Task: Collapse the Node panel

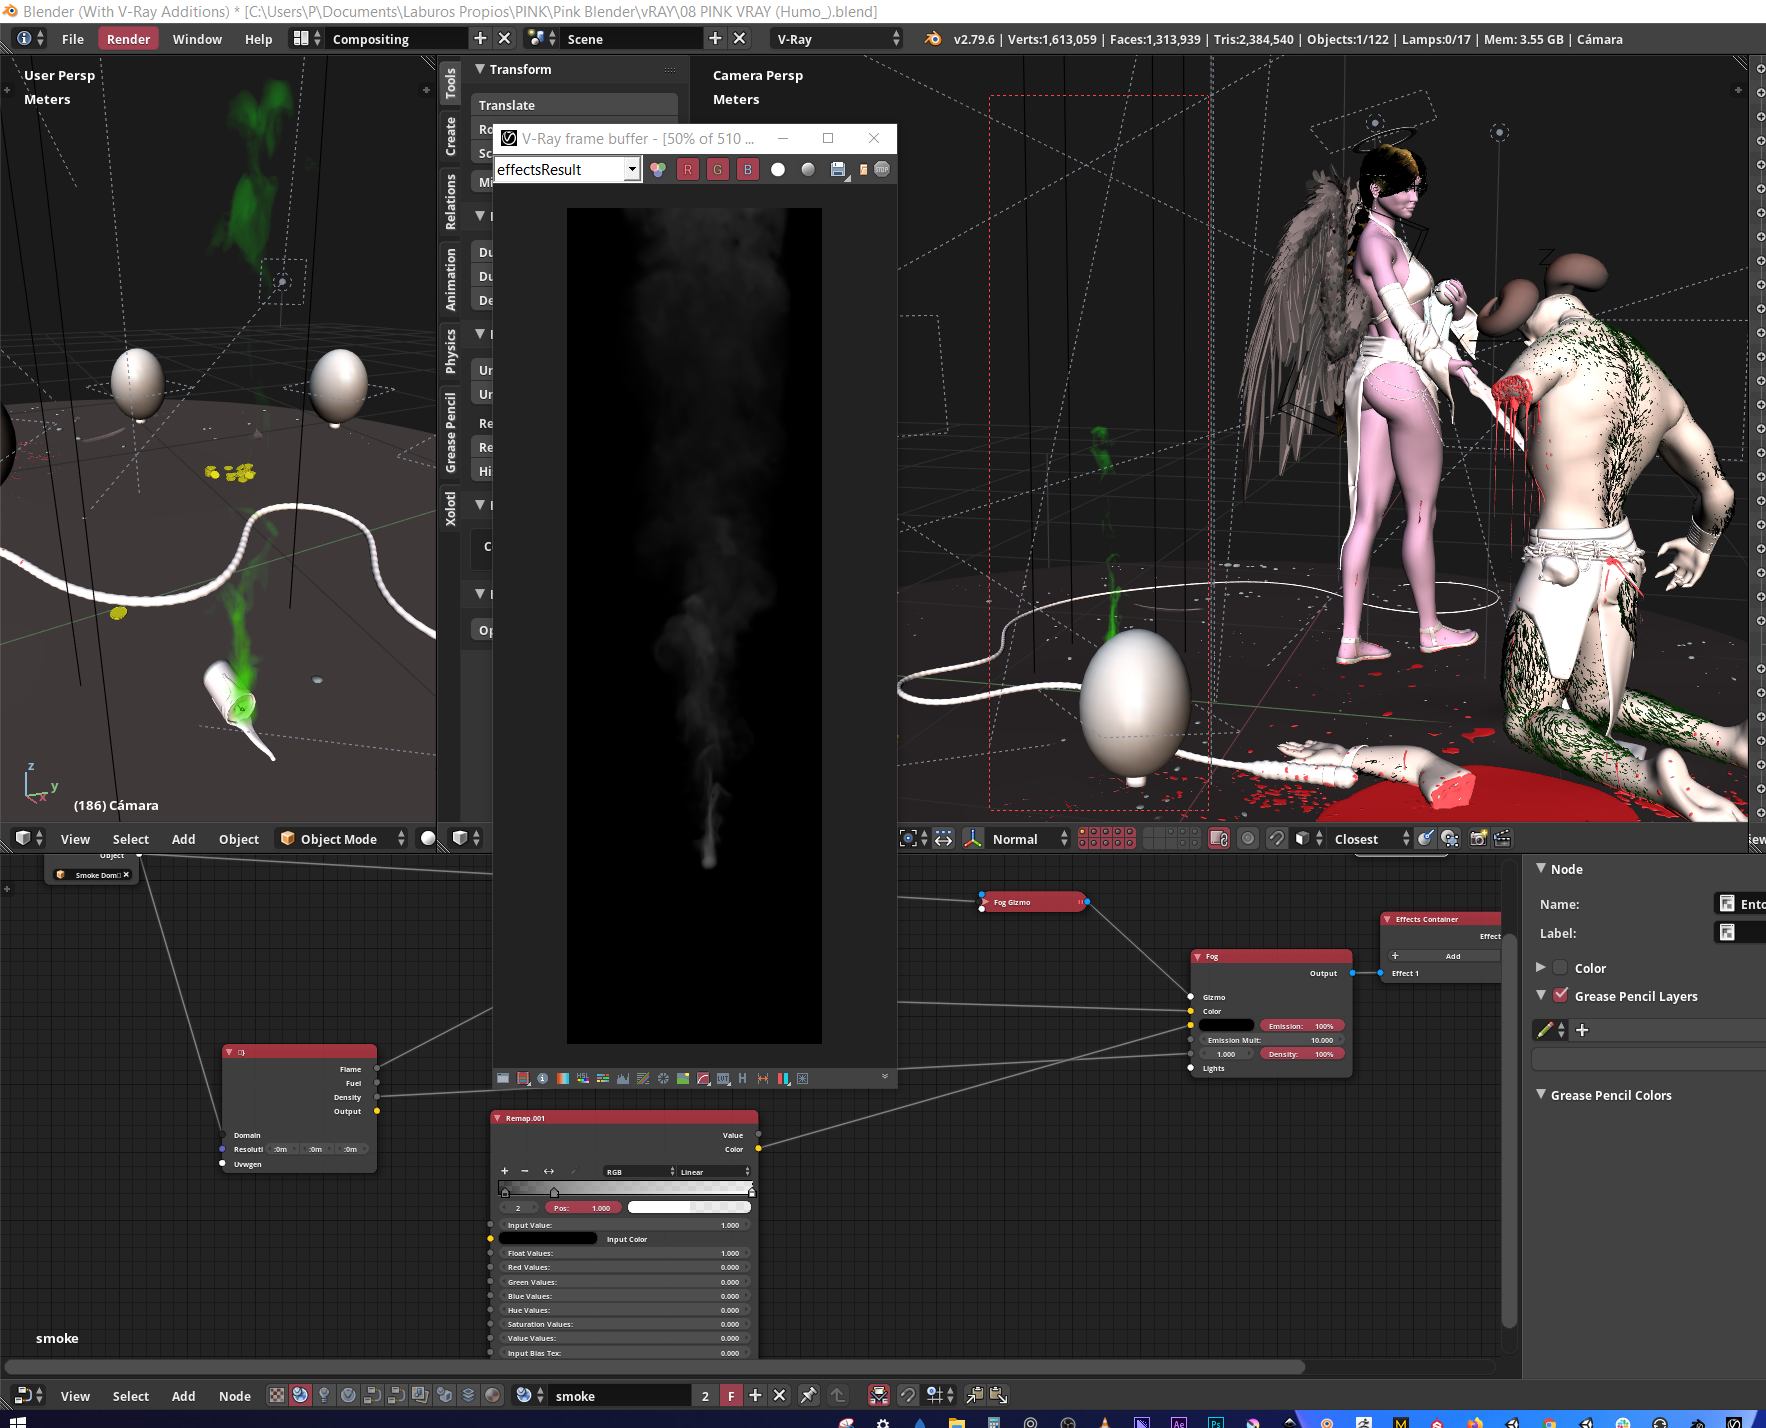Action: tap(1541, 868)
